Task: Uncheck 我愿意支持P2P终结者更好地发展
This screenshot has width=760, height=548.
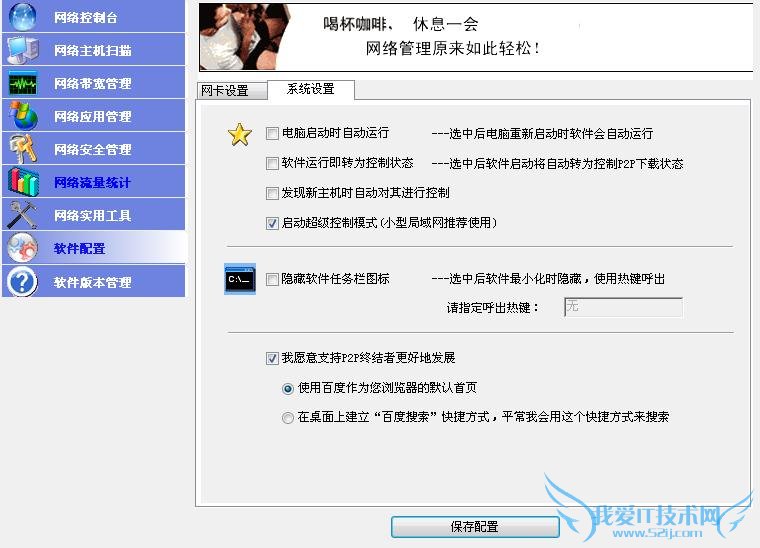Action: click(x=272, y=358)
